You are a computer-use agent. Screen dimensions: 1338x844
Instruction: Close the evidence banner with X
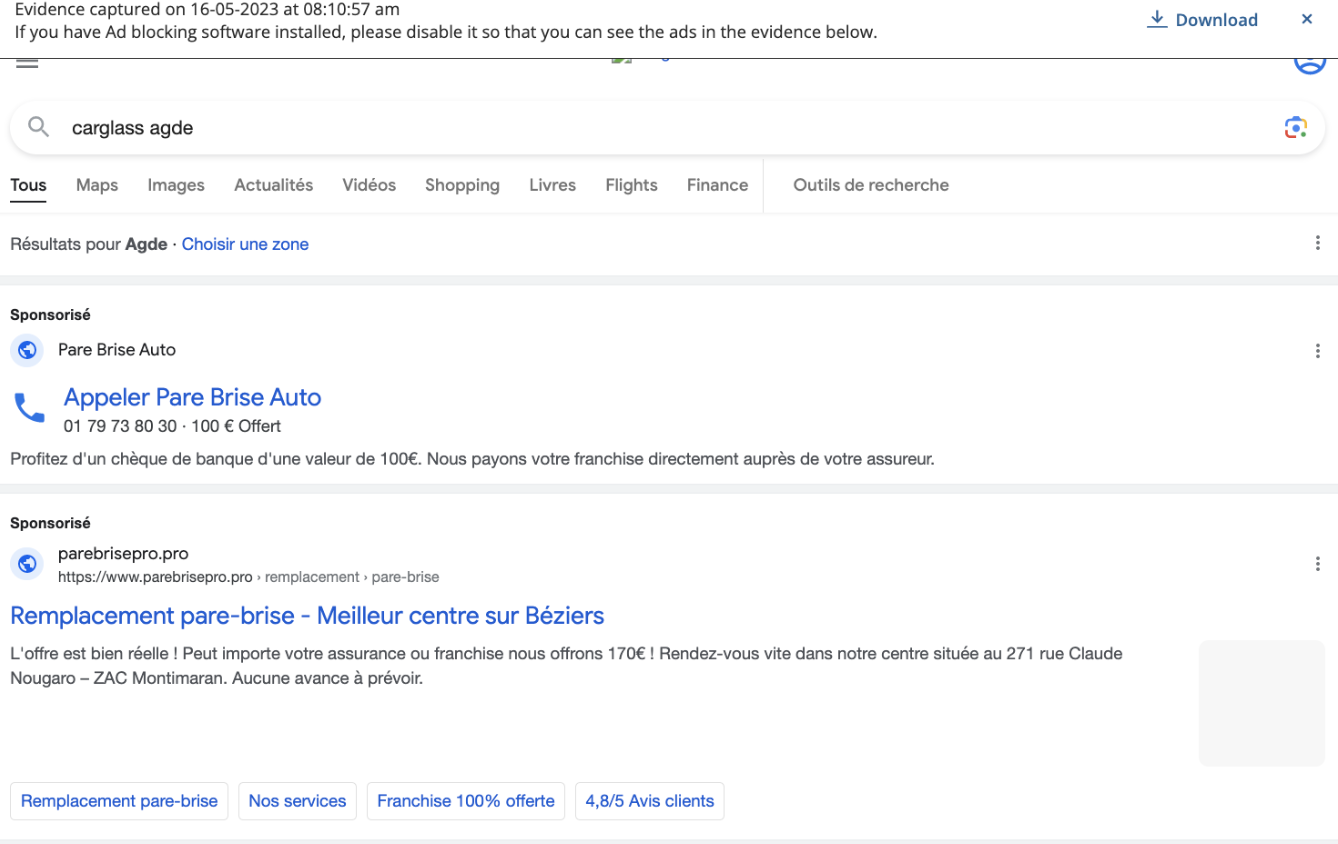(1307, 19)
